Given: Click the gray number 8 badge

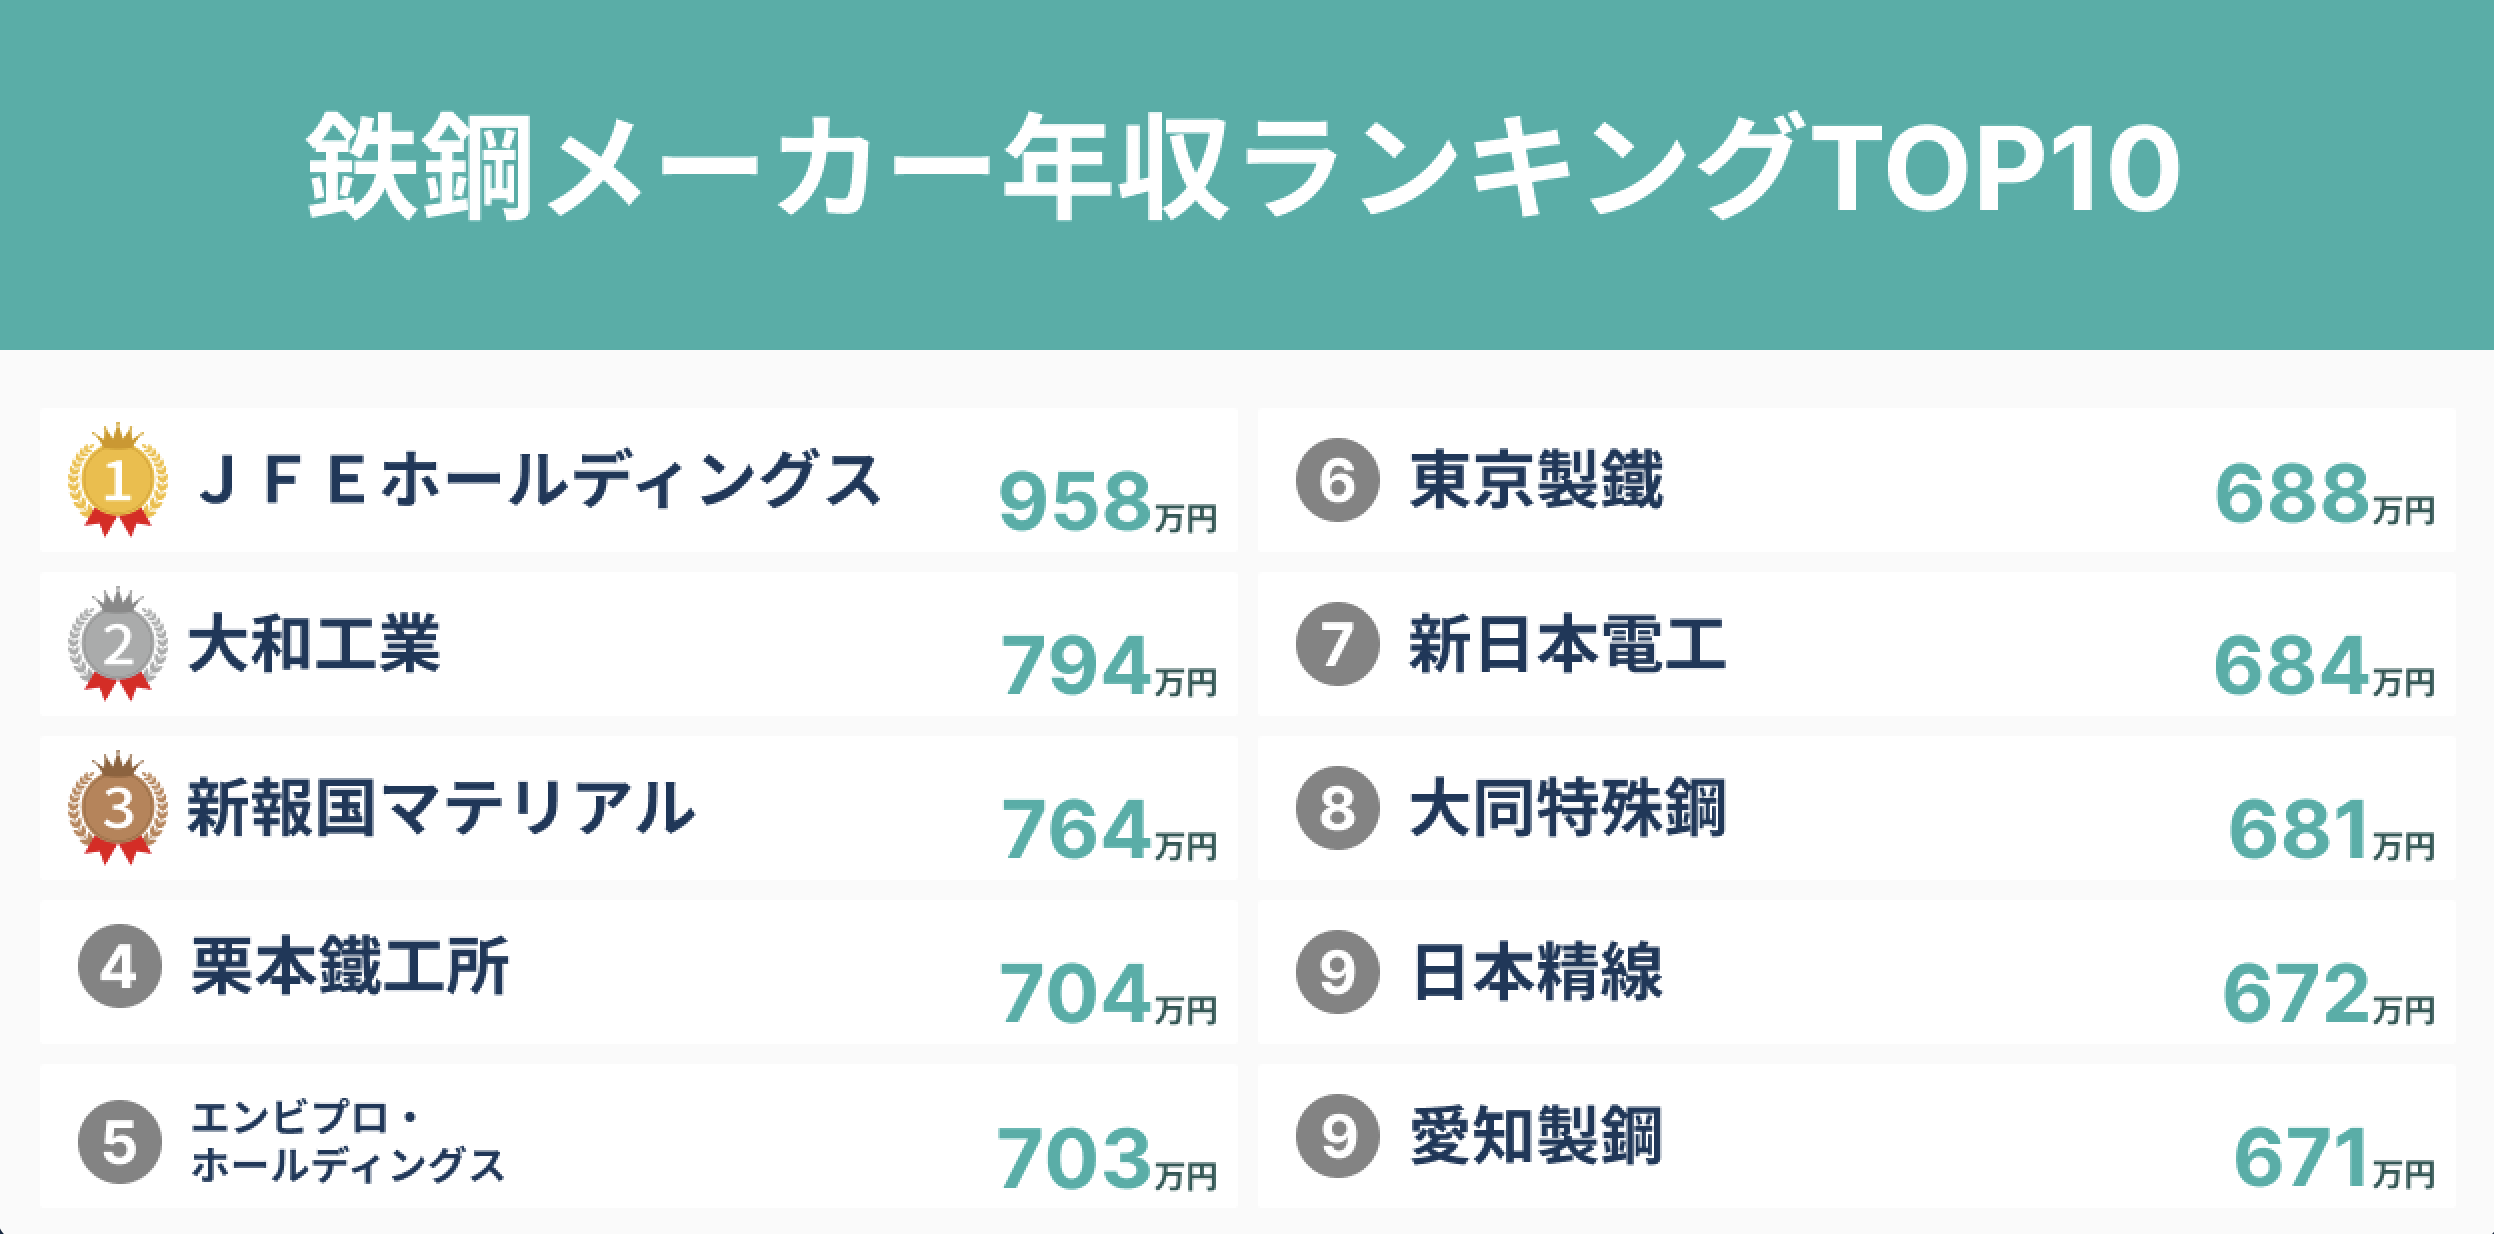Looking at the screenshot, I should pyautogui.click(x=1337, y=808).
